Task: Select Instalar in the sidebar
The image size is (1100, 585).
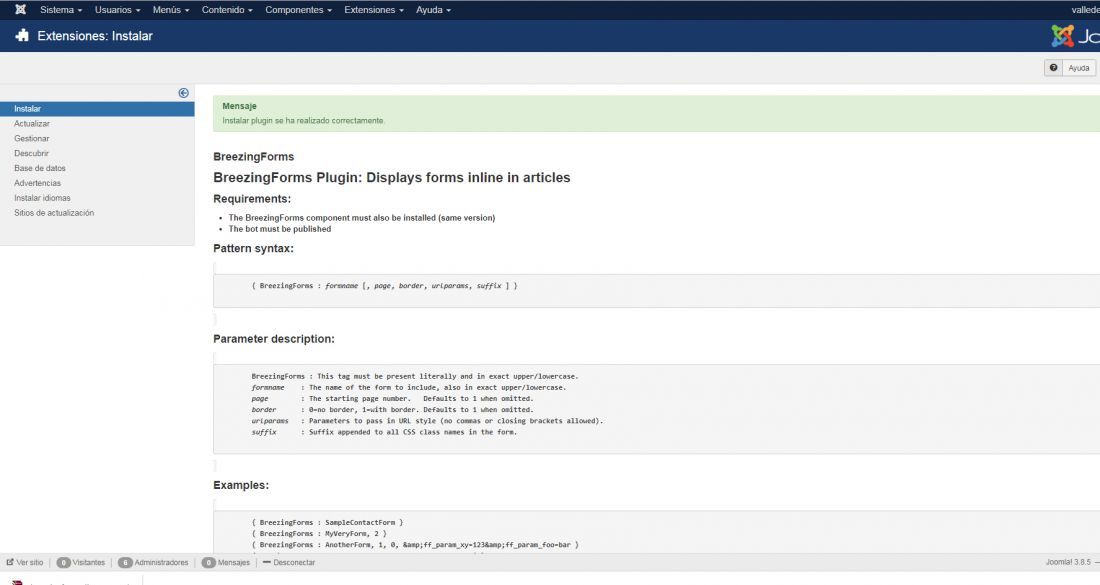Action: [97, 109]
